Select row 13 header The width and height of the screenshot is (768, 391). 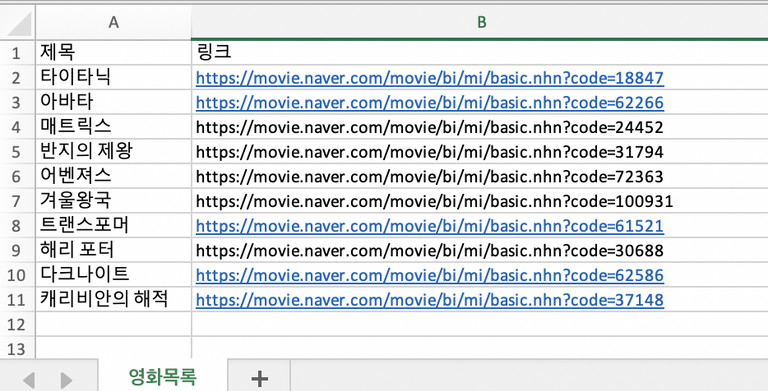coord(17,348)
